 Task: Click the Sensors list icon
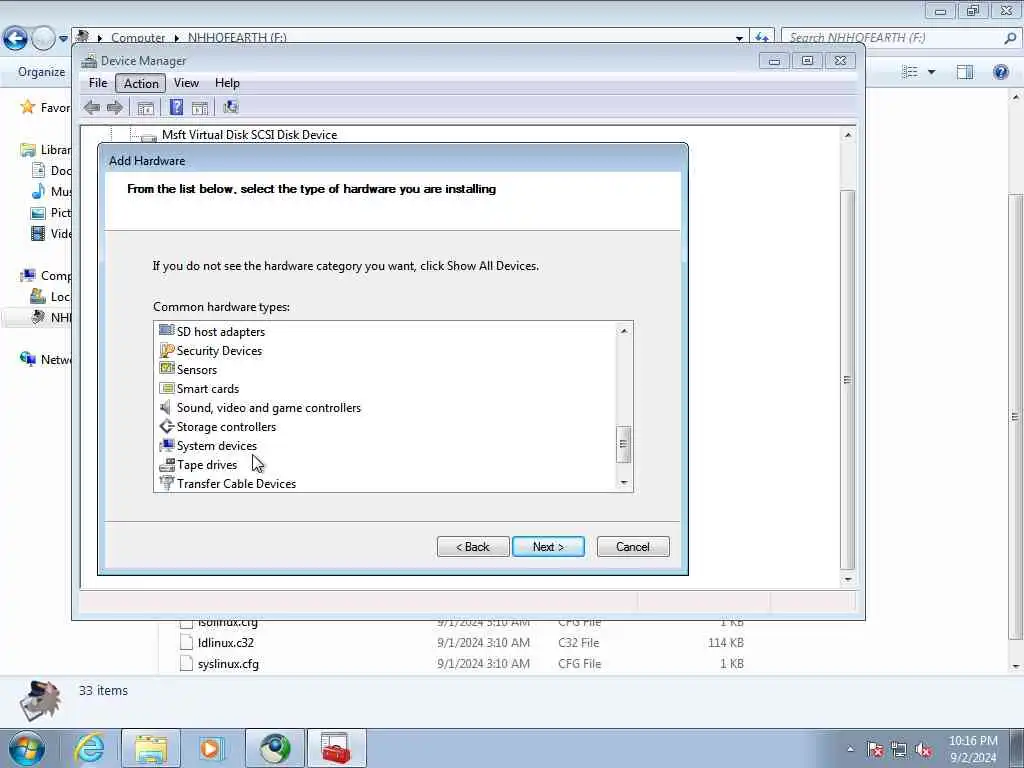(167, 369)
